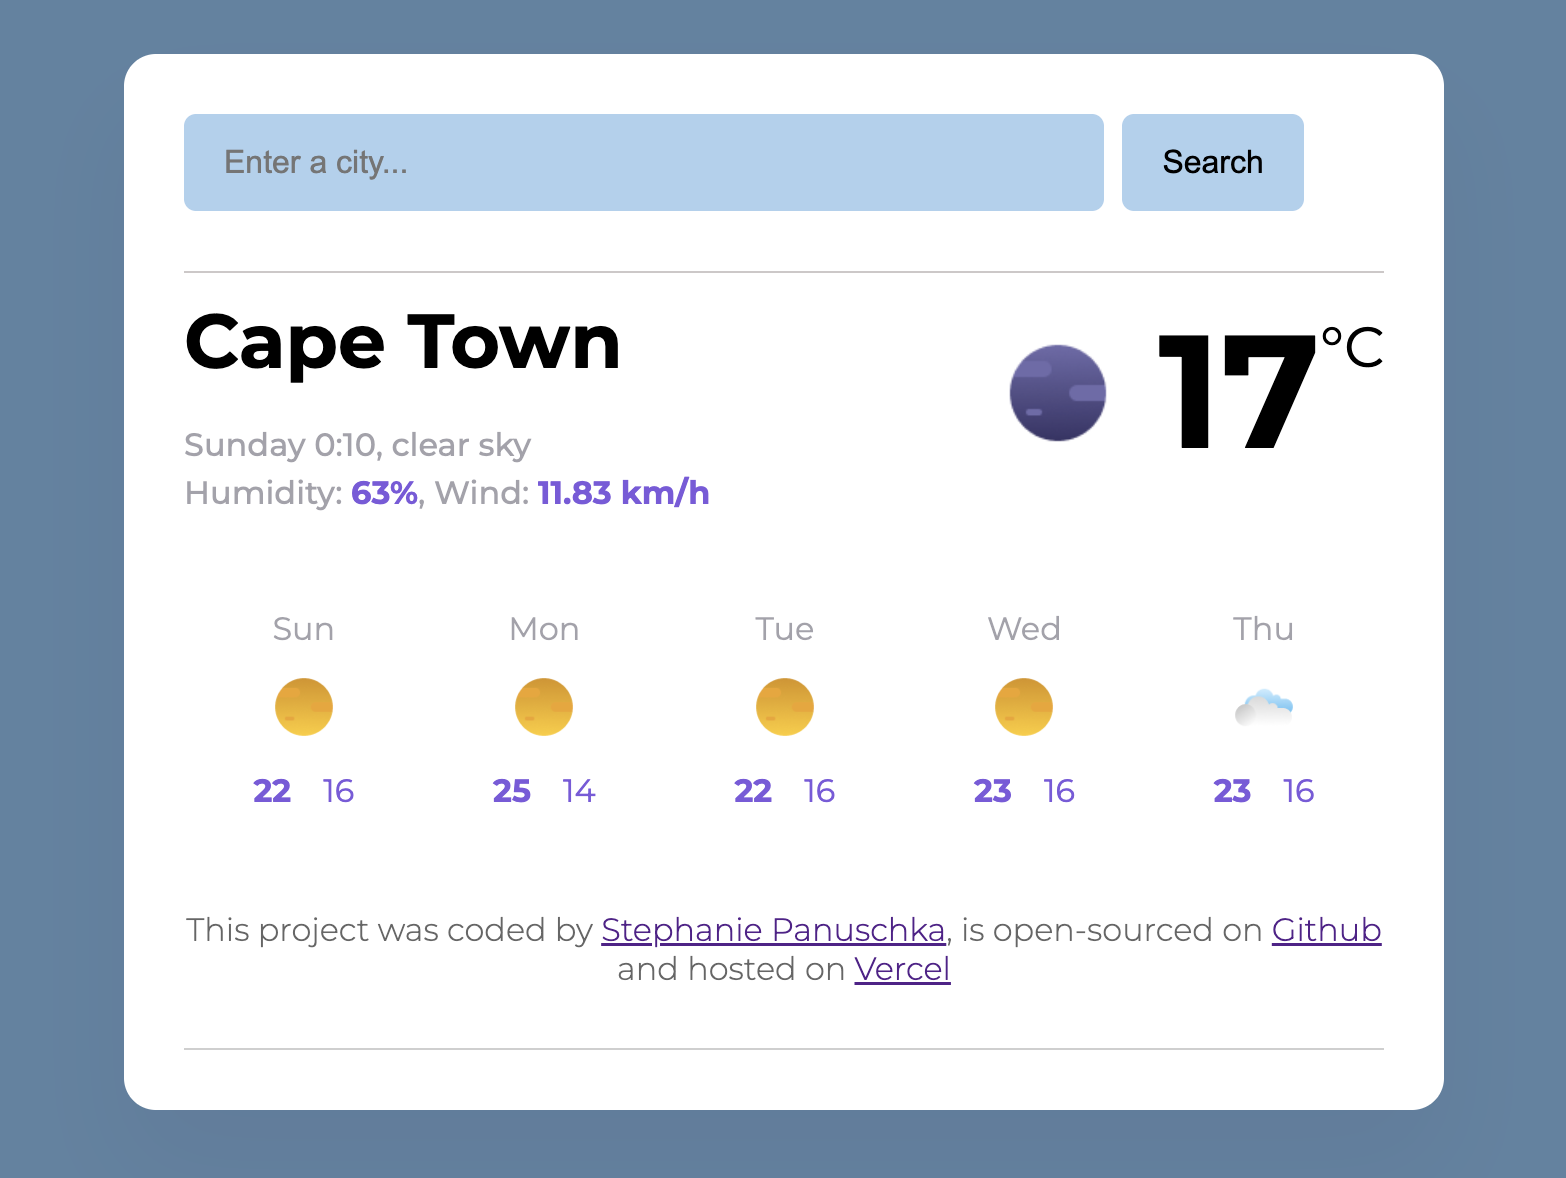The width and height of the screenshot is (1566, 1178).
Task: Click the sun icon for Wednesday
Action: 1024,706
